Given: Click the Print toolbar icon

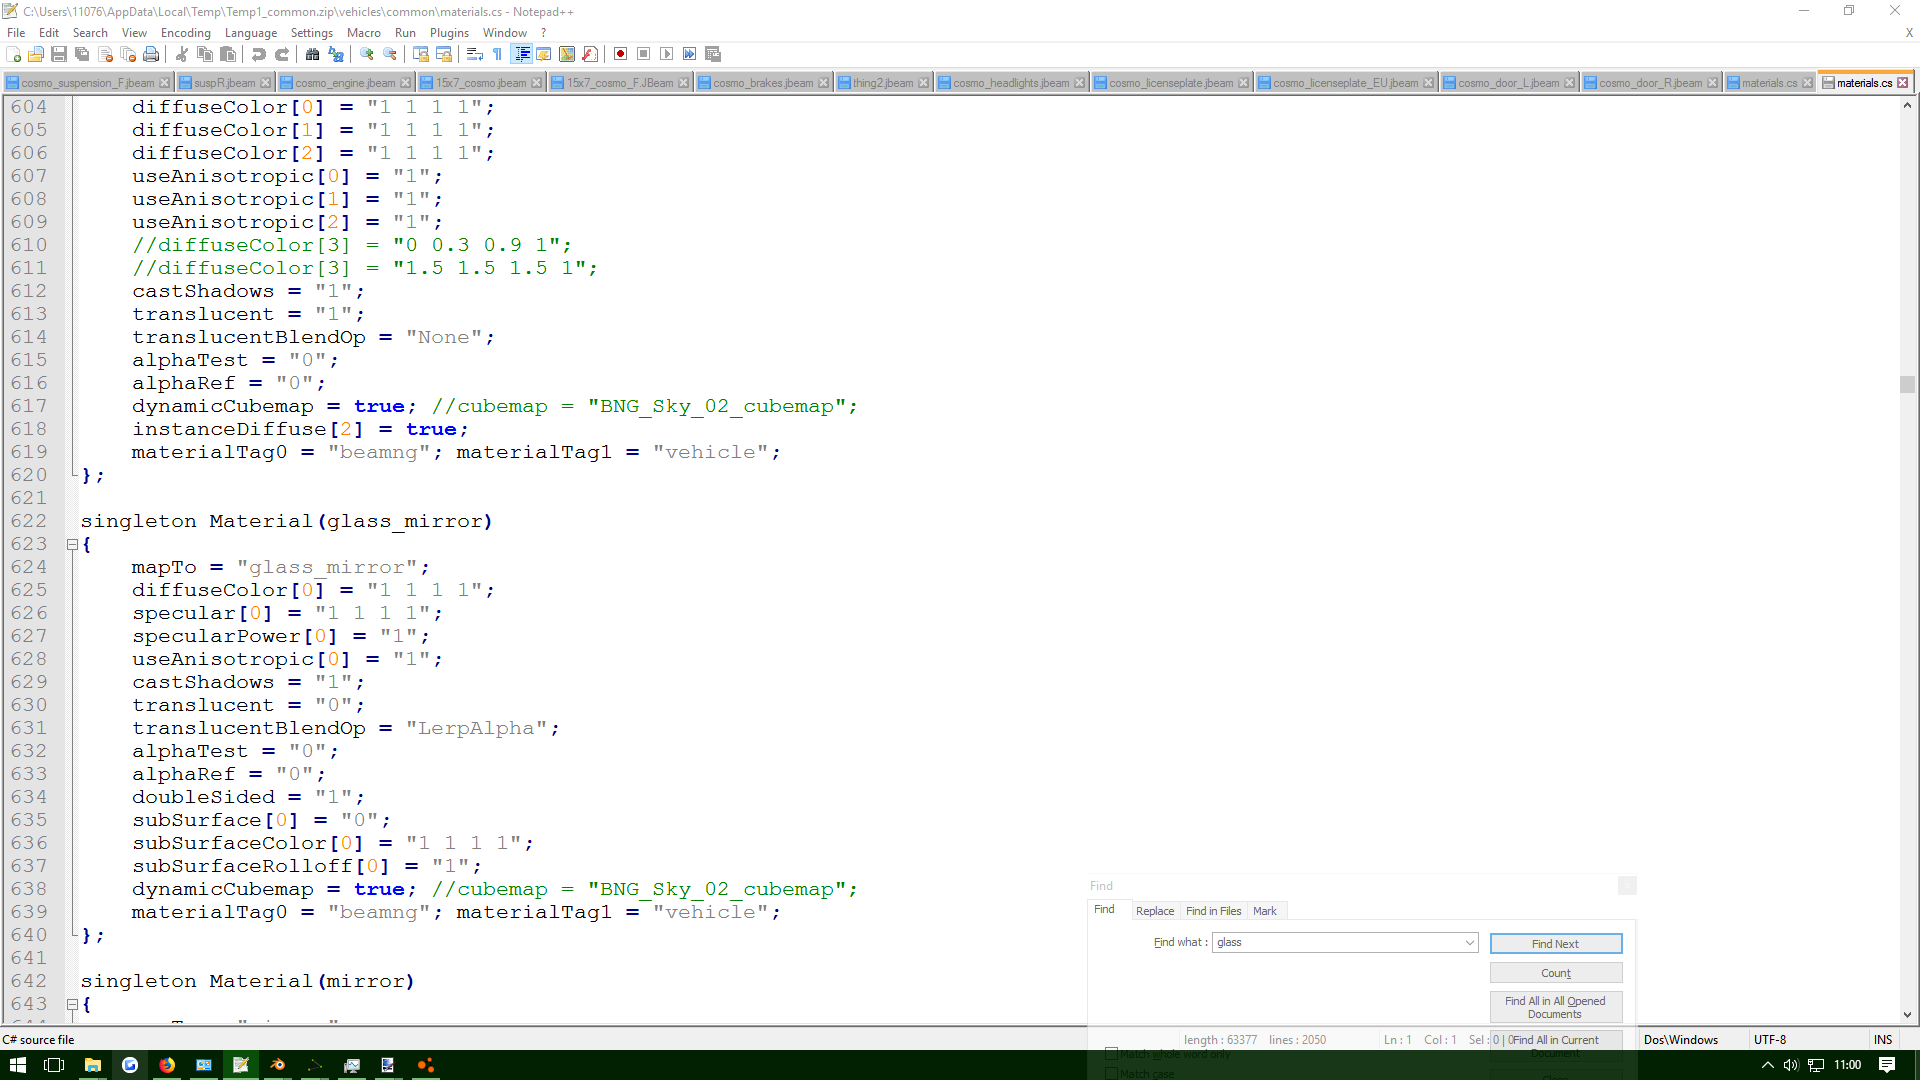Looking at the screenshot, I should [x=151, y=54].
